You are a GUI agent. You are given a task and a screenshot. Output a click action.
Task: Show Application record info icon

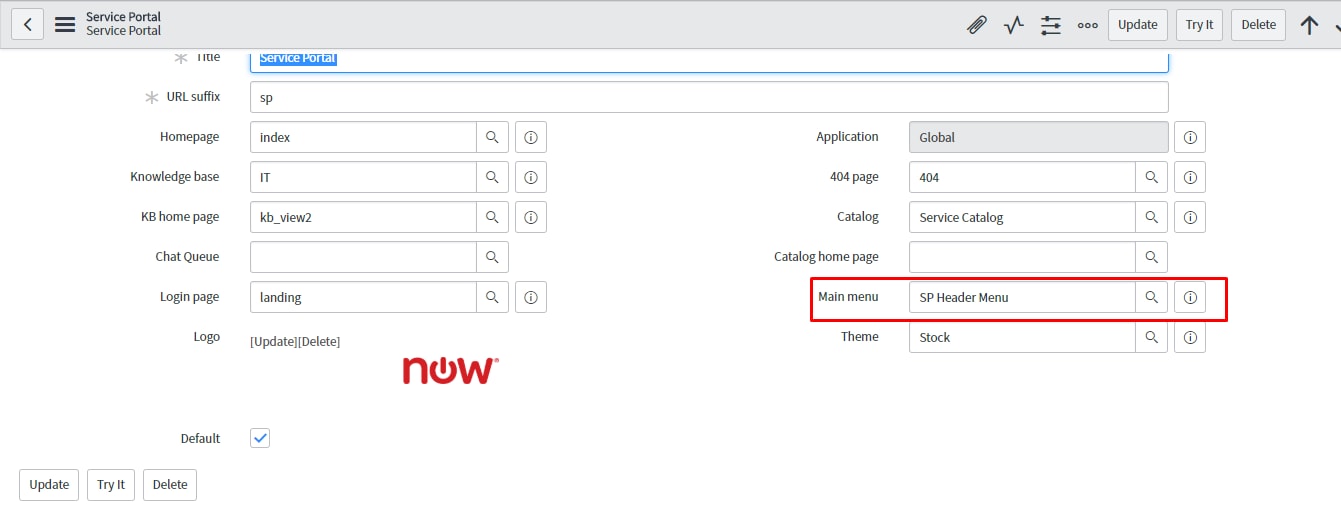click(1190, 137)
